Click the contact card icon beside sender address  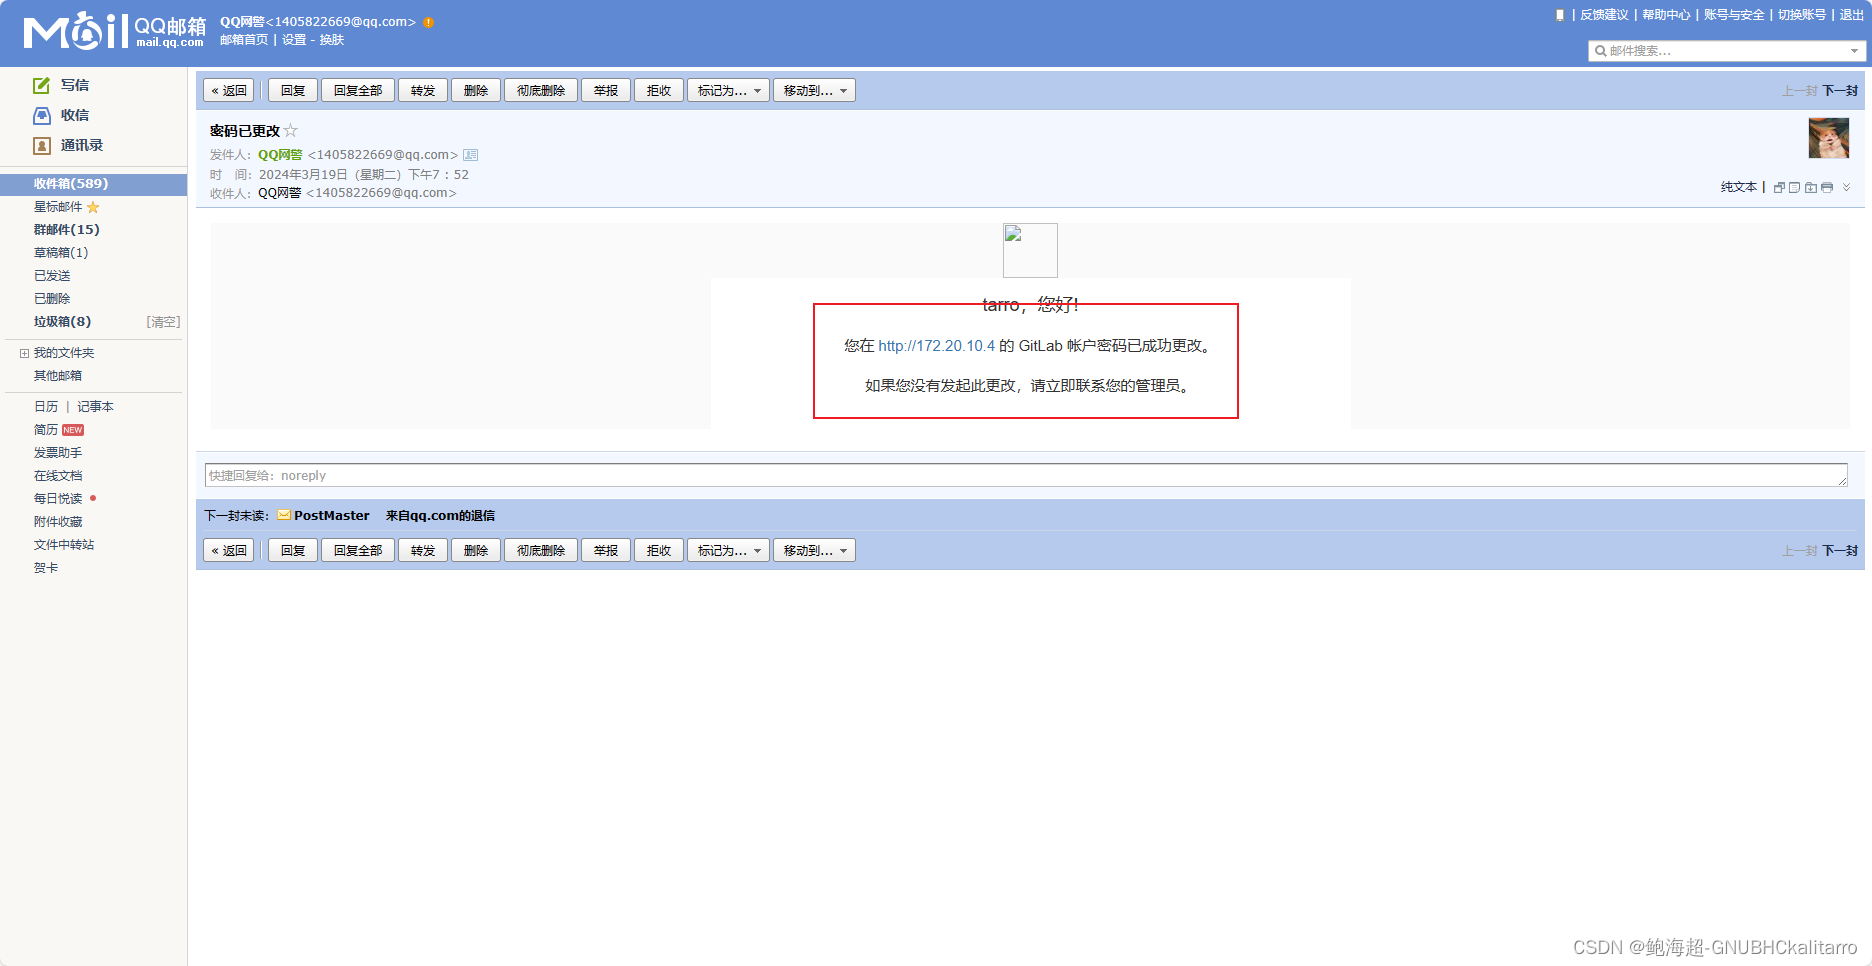[x=471, y=155]
